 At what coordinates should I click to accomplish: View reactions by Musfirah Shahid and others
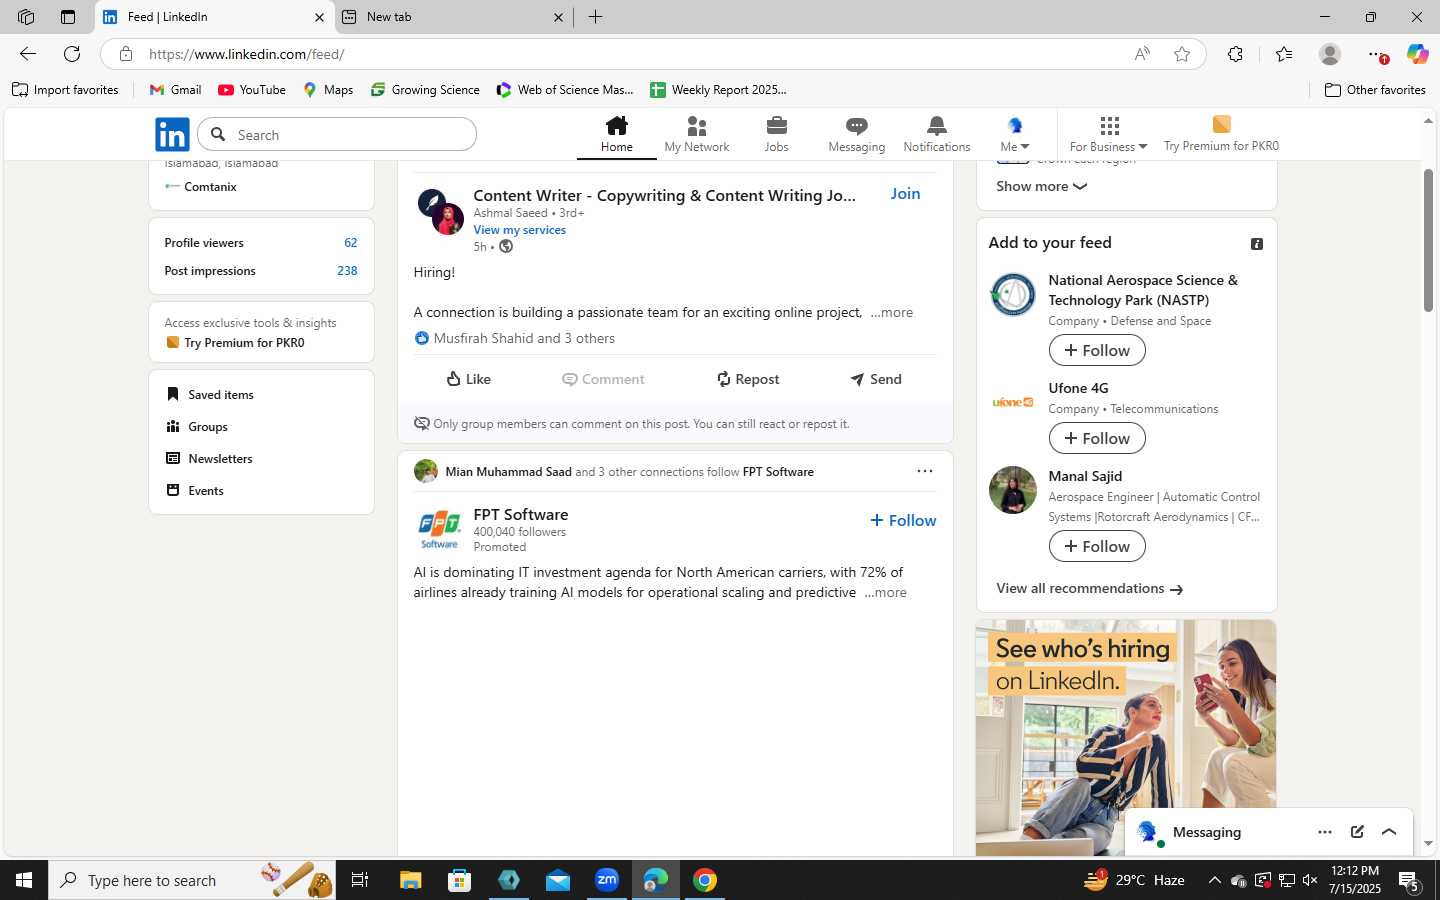[x=524, y=338]
